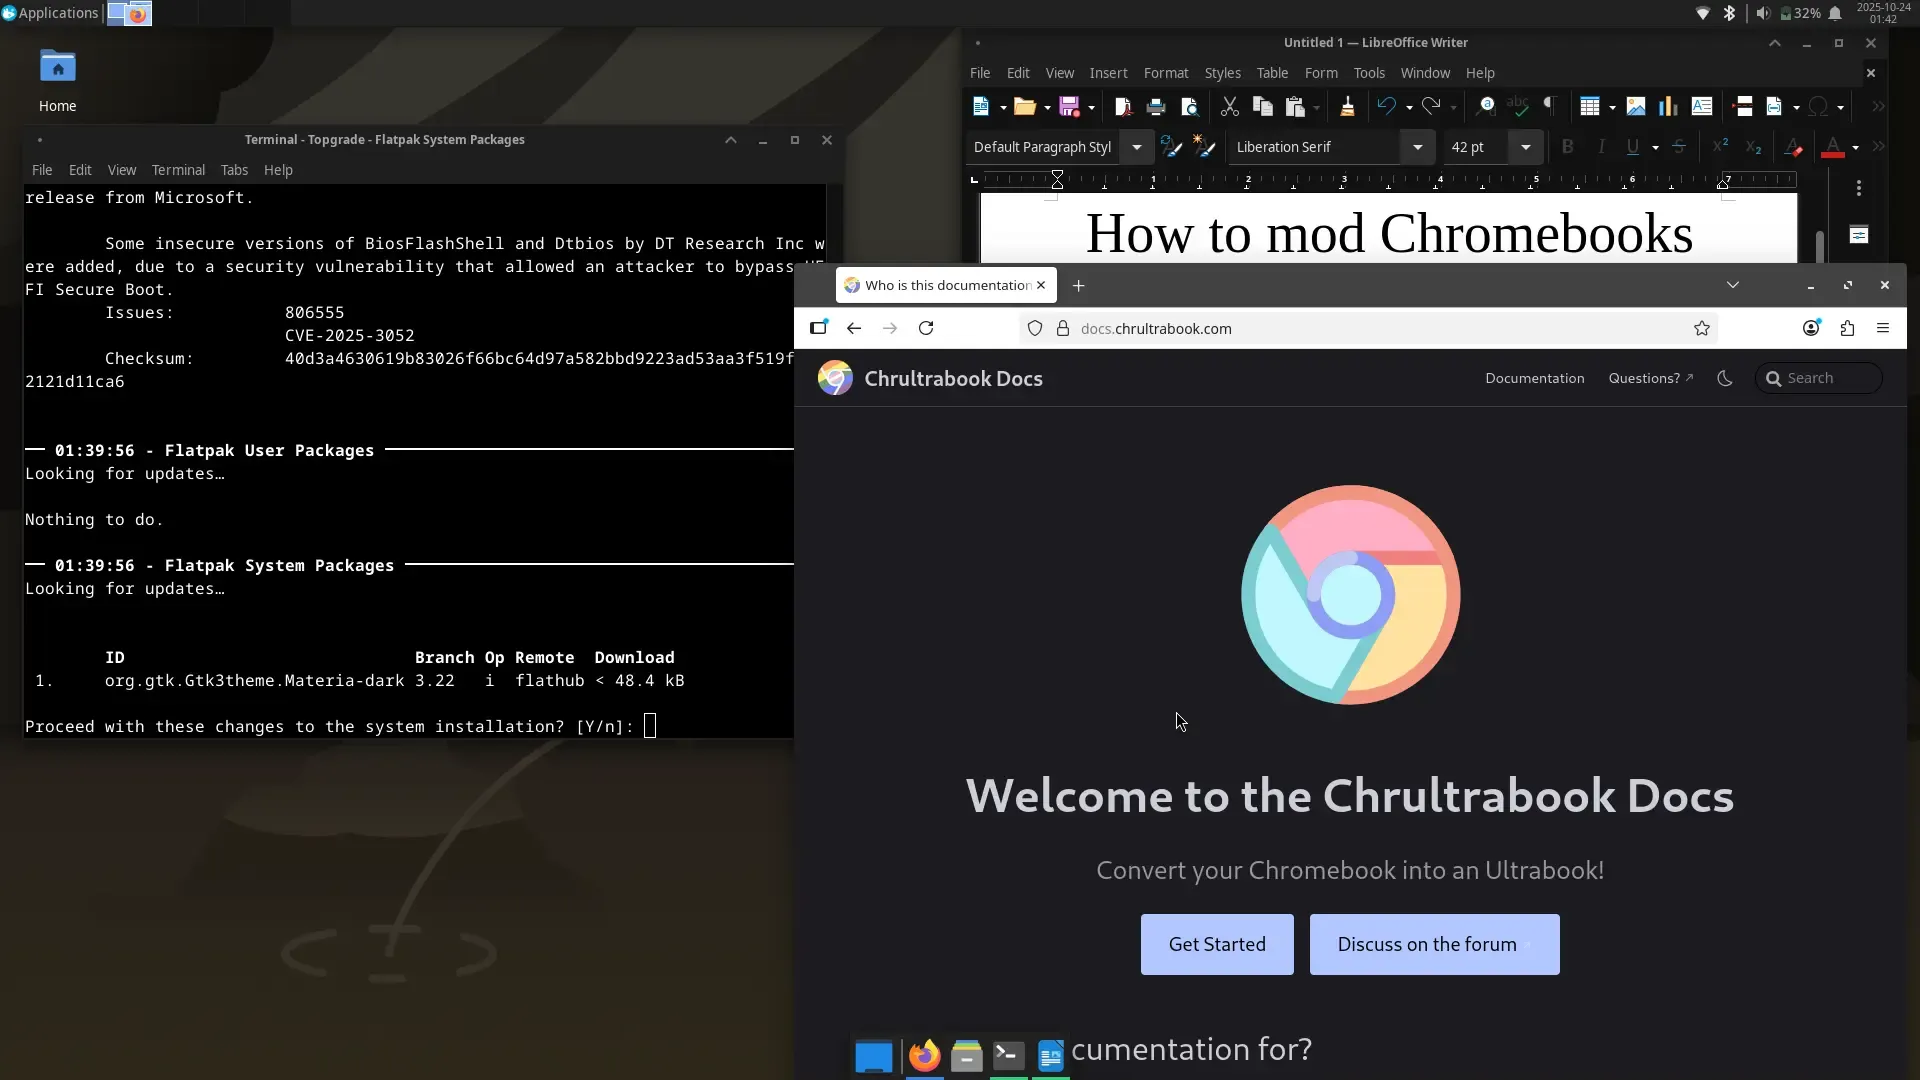The height and width of the screenshot is (1080, 1920).
Task: Toggle formatting marks with the pilcrow icon
Action: (1549, 106)
